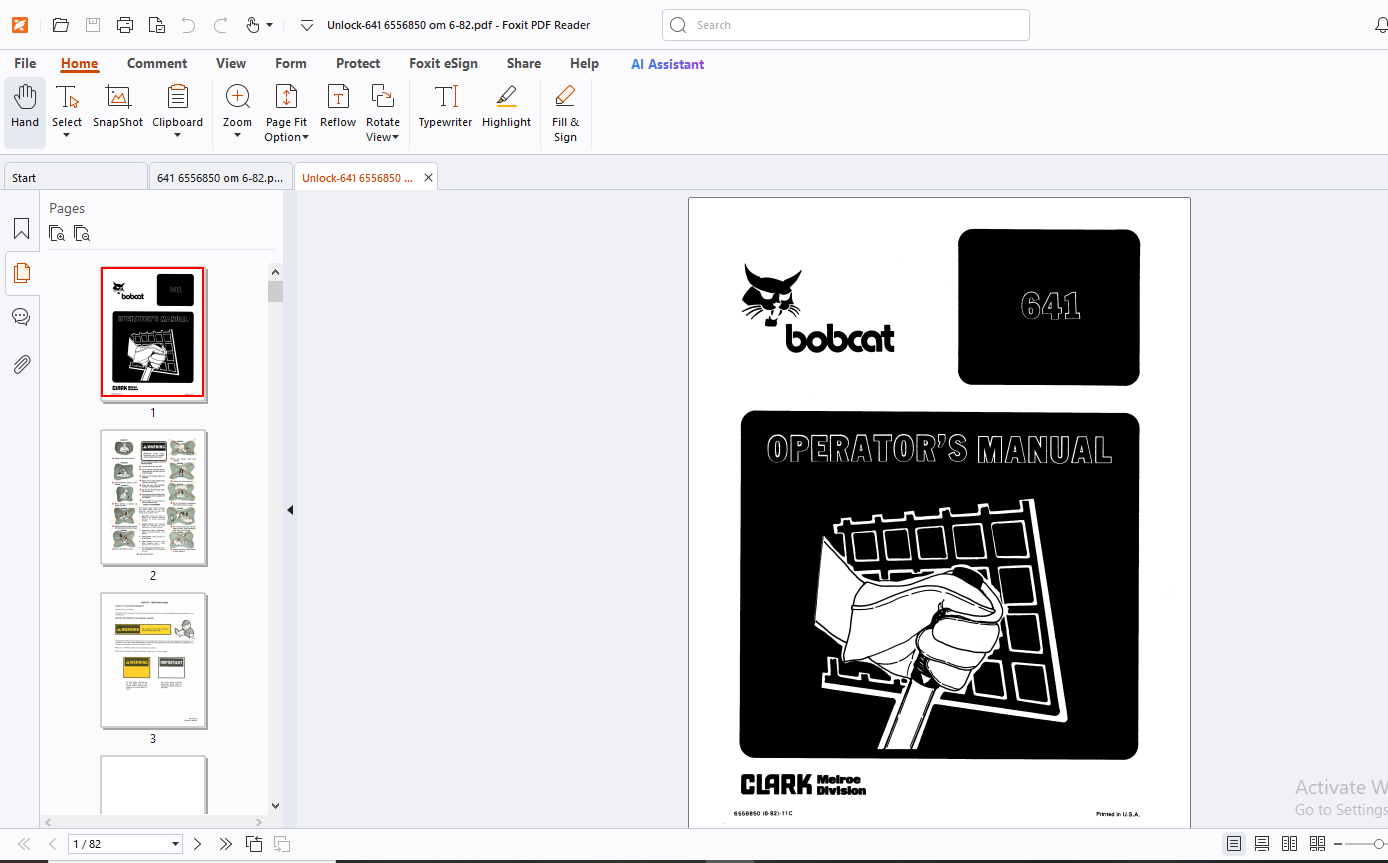Image resolution: width=1388 pixels, height=863 pixels.
Task: Click the Pages panel vertical scrollbar thumb
Action: 275,291
